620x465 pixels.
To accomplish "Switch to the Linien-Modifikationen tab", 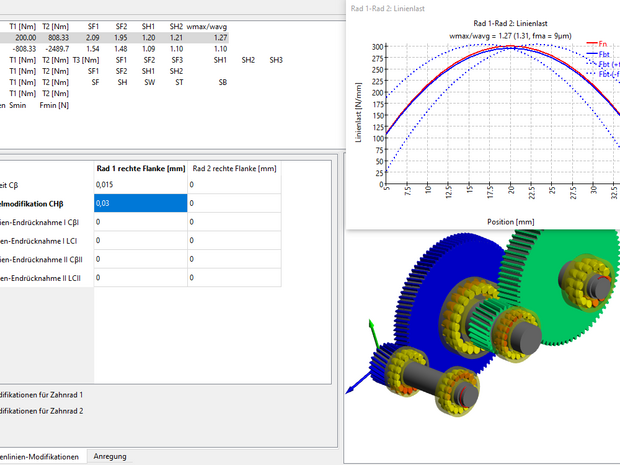I will click(x=40, y=456).
